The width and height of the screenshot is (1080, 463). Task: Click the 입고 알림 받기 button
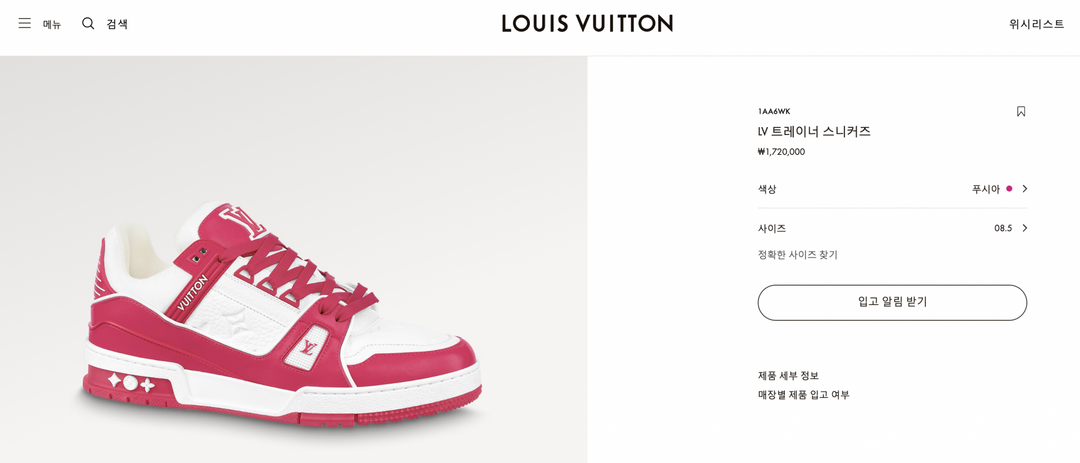click(892, 302)
